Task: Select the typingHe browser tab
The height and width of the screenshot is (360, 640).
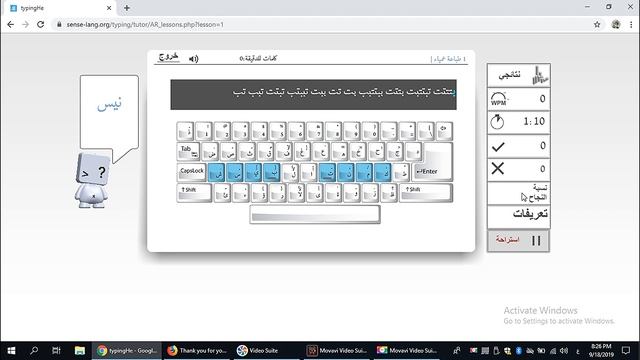Action: [61, 8]
